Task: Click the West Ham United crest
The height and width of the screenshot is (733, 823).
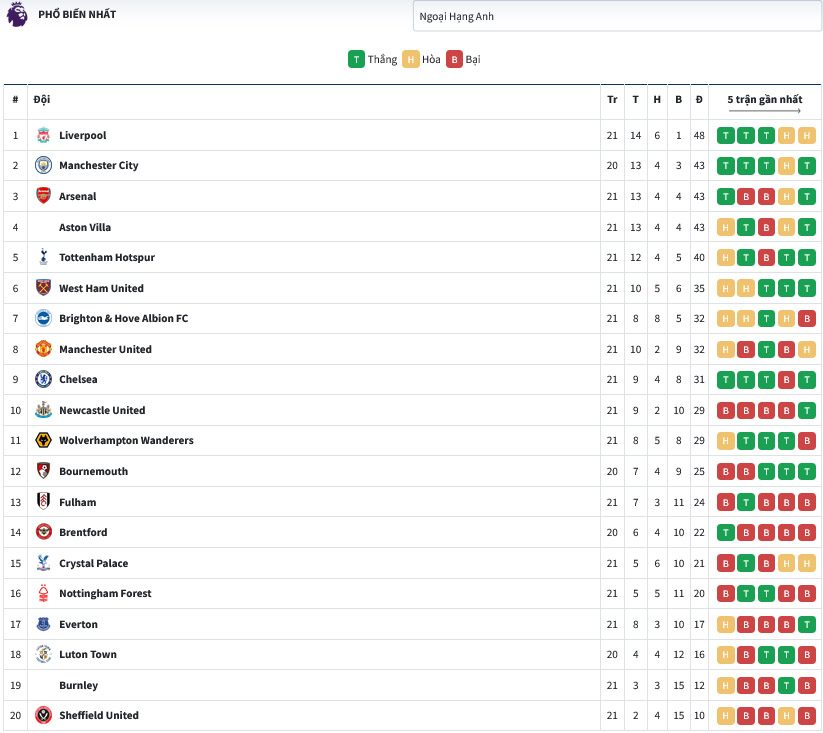Action: (43, 288)
